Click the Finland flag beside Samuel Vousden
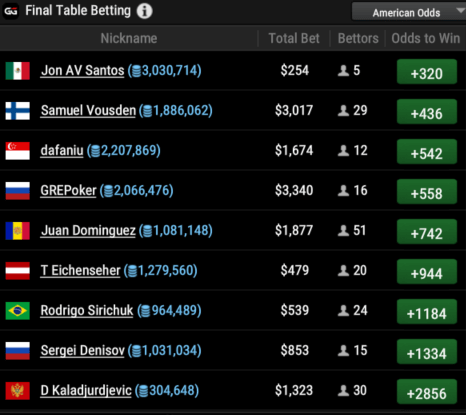The image size is (466, 415). [18, 111]
